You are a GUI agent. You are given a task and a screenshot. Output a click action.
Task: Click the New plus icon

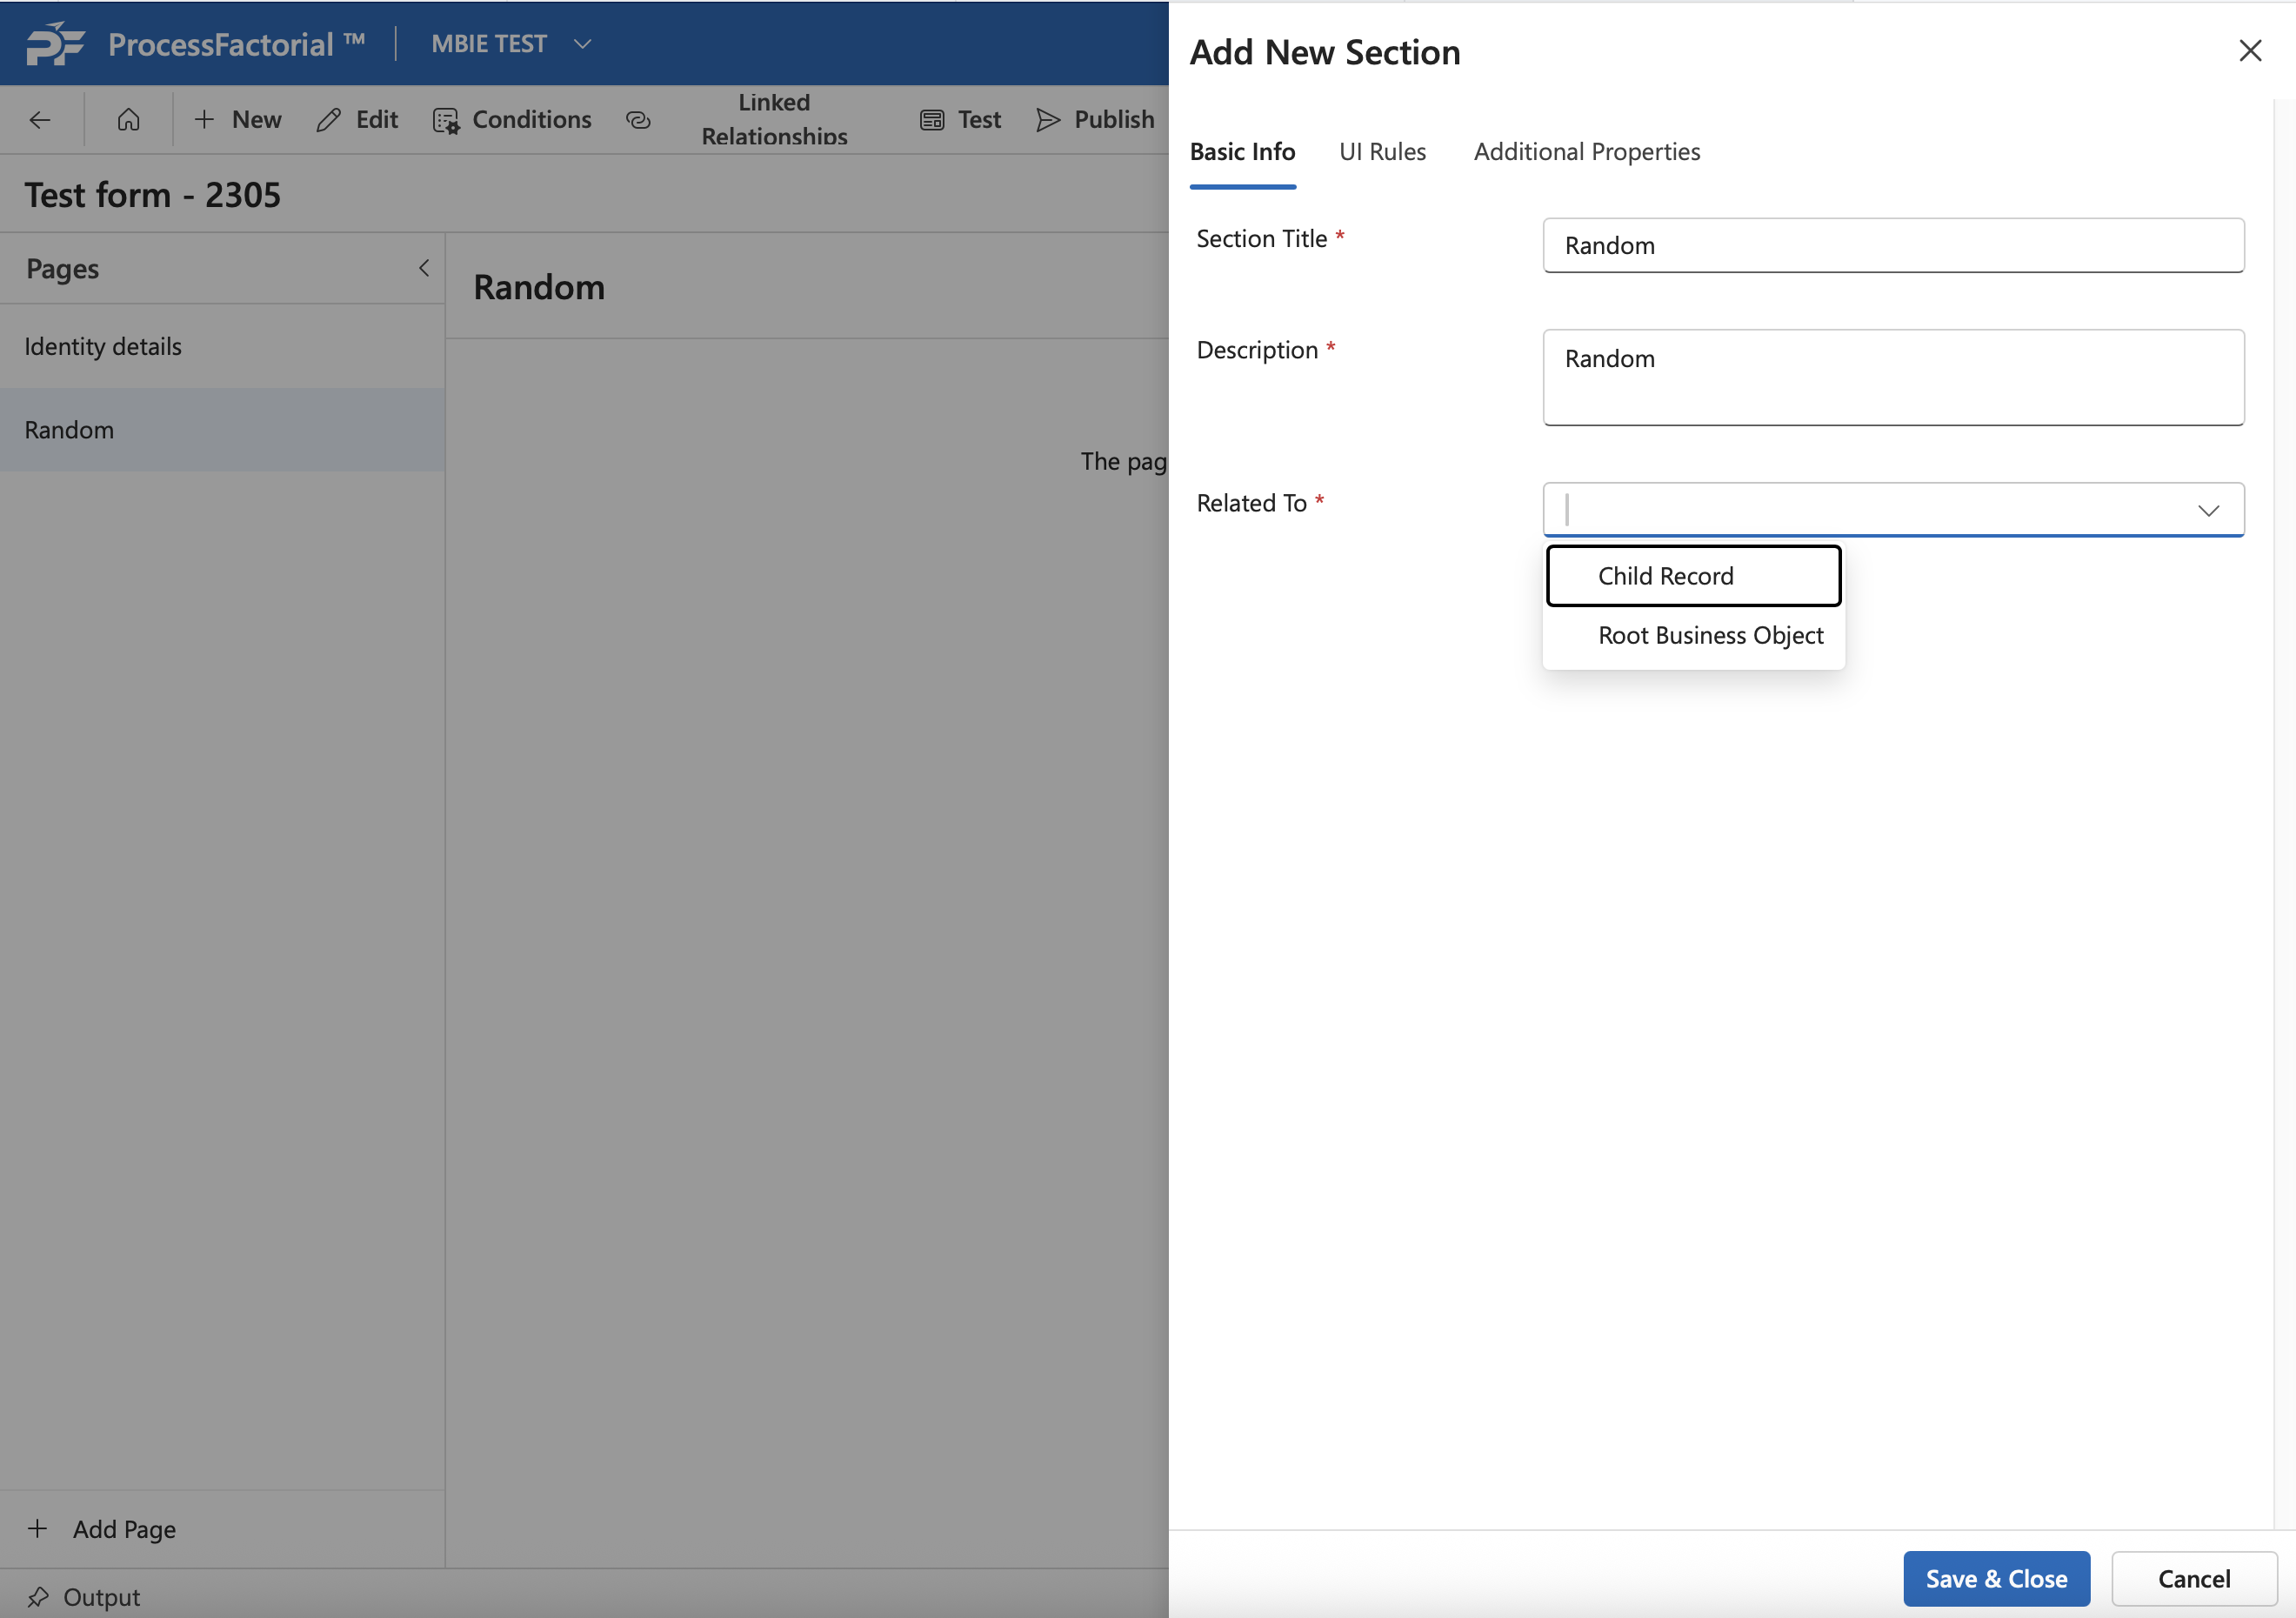pyautogui.click(x=204, y=120)
